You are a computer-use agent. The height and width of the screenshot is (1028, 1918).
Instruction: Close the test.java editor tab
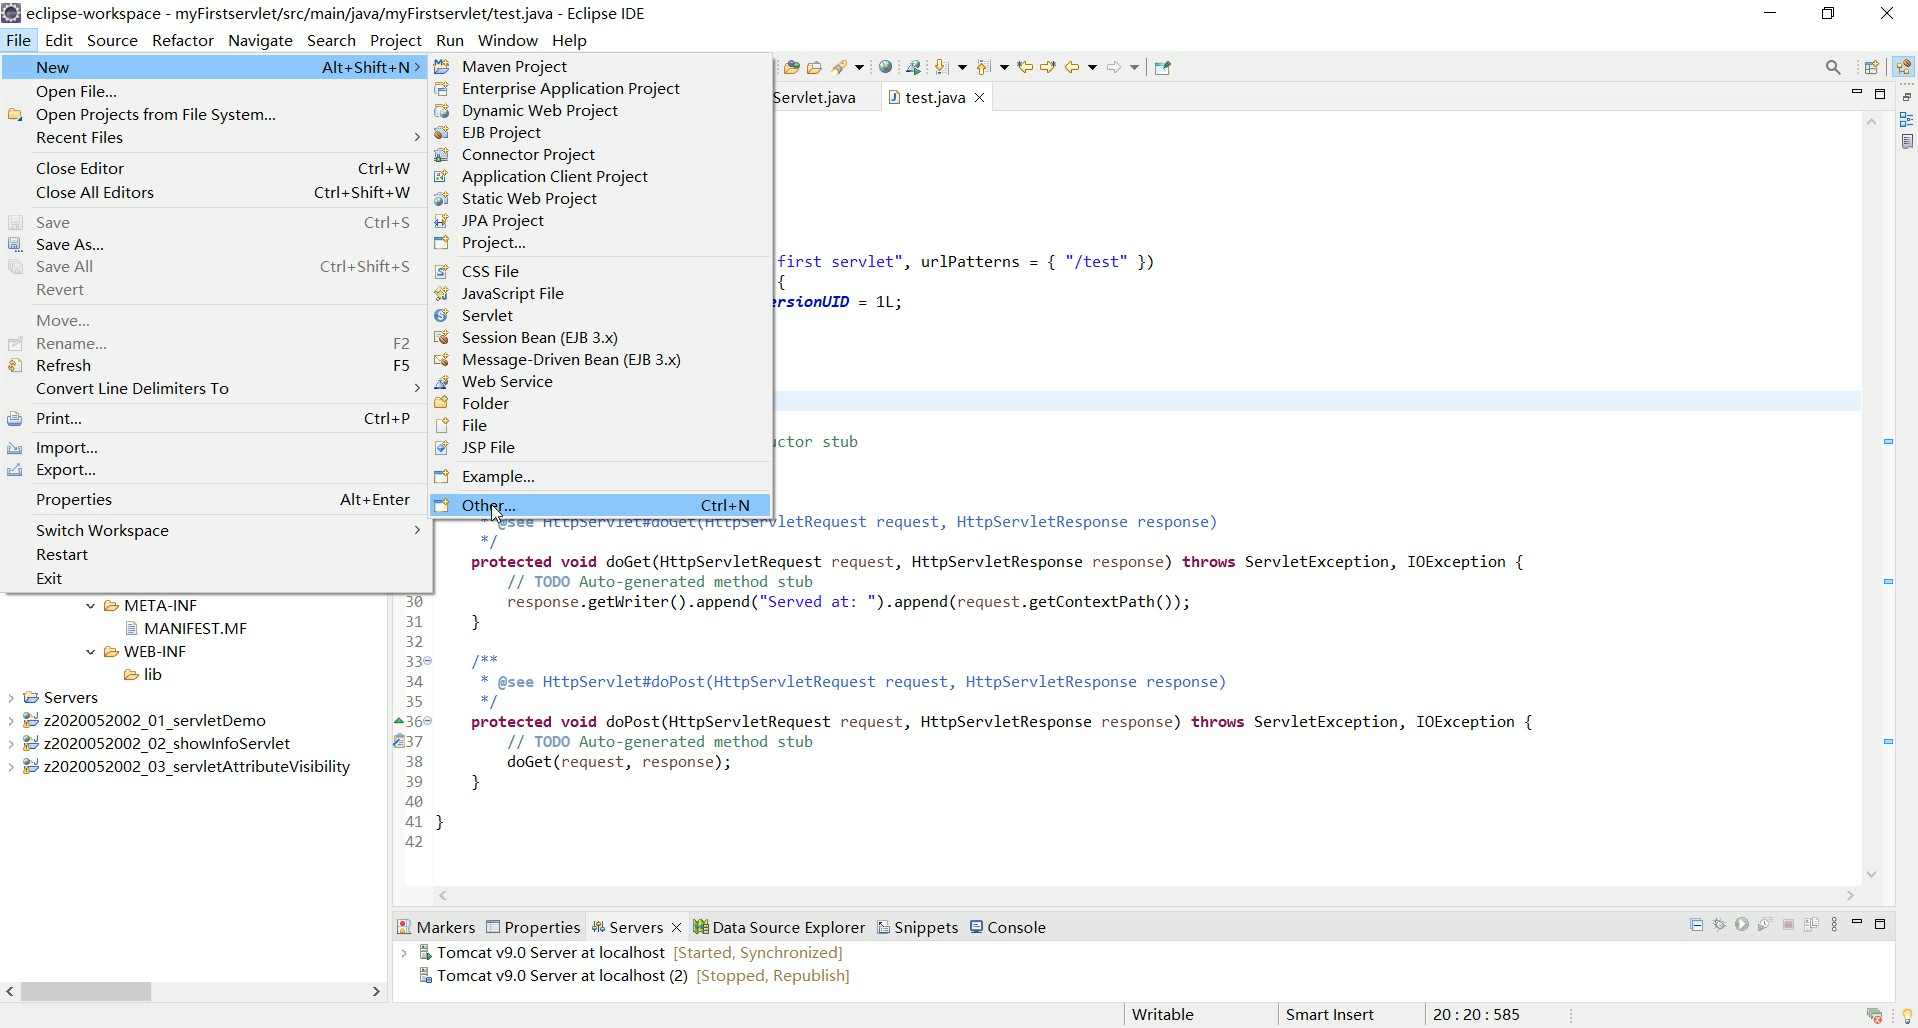[980, 97]
